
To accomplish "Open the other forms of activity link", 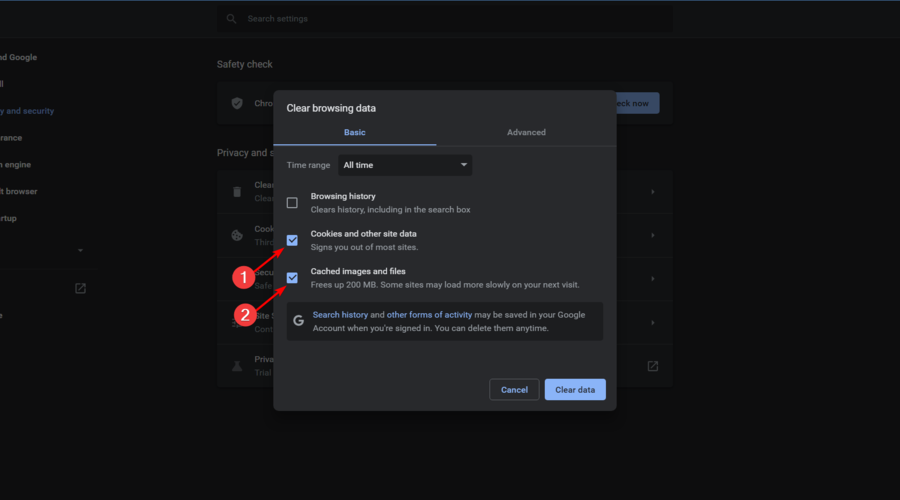I will pyautogui.click(x=429, y=315).
